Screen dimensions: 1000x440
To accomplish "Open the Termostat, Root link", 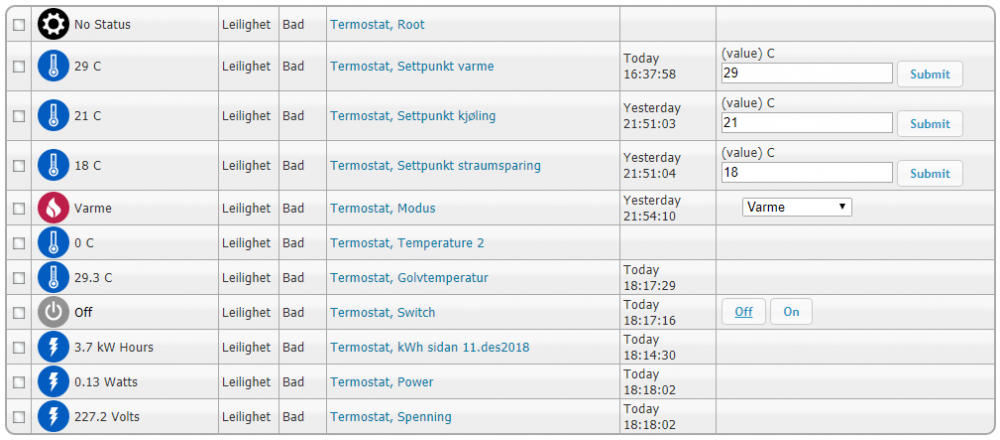I will click(x=377, y=24).
